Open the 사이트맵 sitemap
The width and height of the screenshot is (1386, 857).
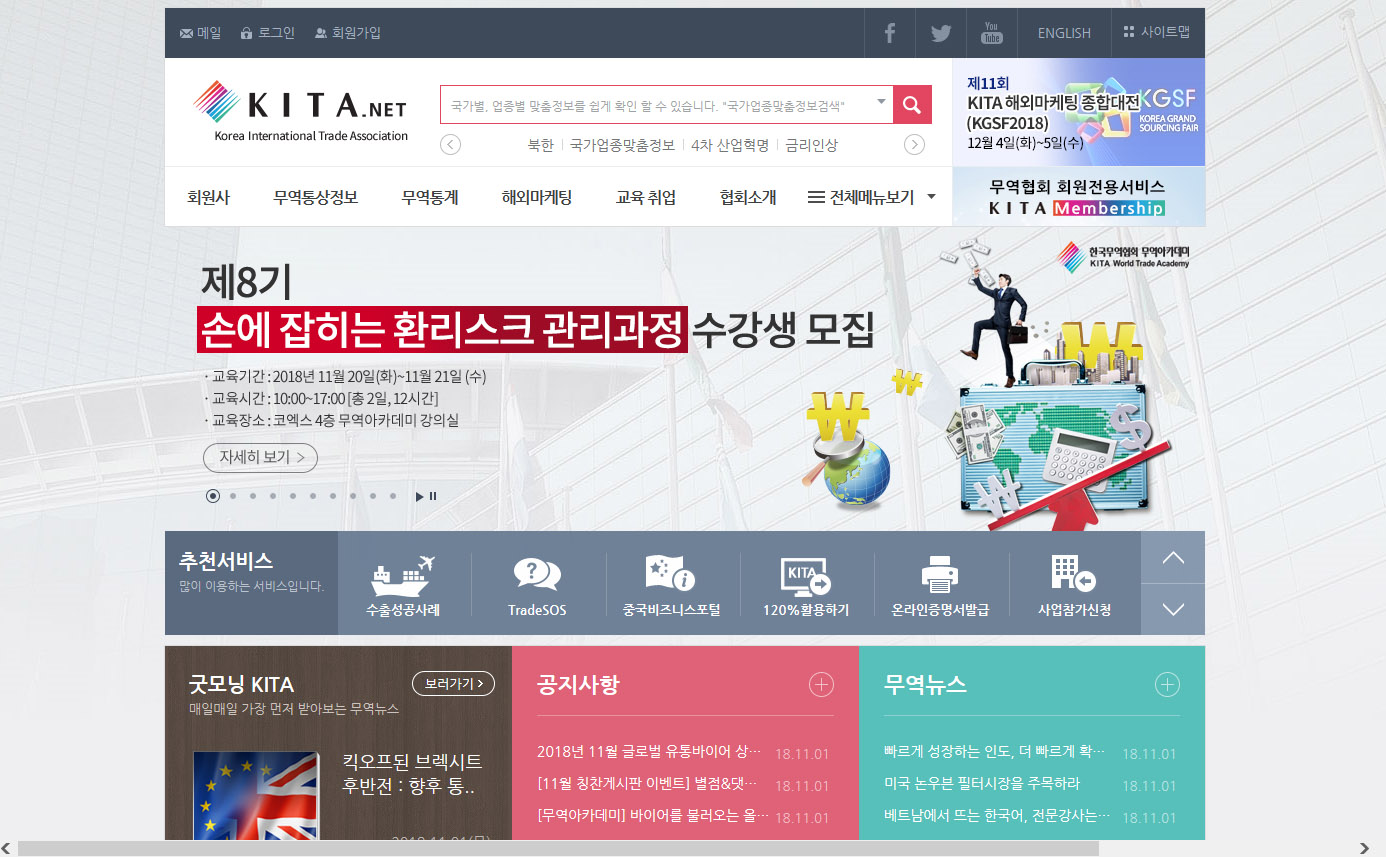[1157, 32]
